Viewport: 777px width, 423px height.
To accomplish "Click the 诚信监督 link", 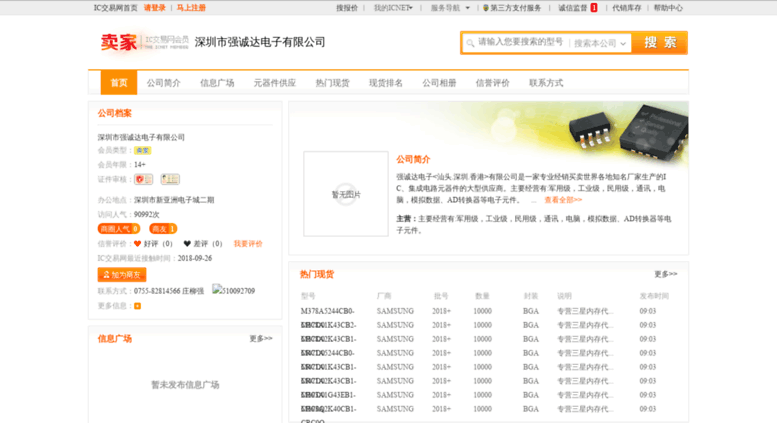I will coord(573,8).
